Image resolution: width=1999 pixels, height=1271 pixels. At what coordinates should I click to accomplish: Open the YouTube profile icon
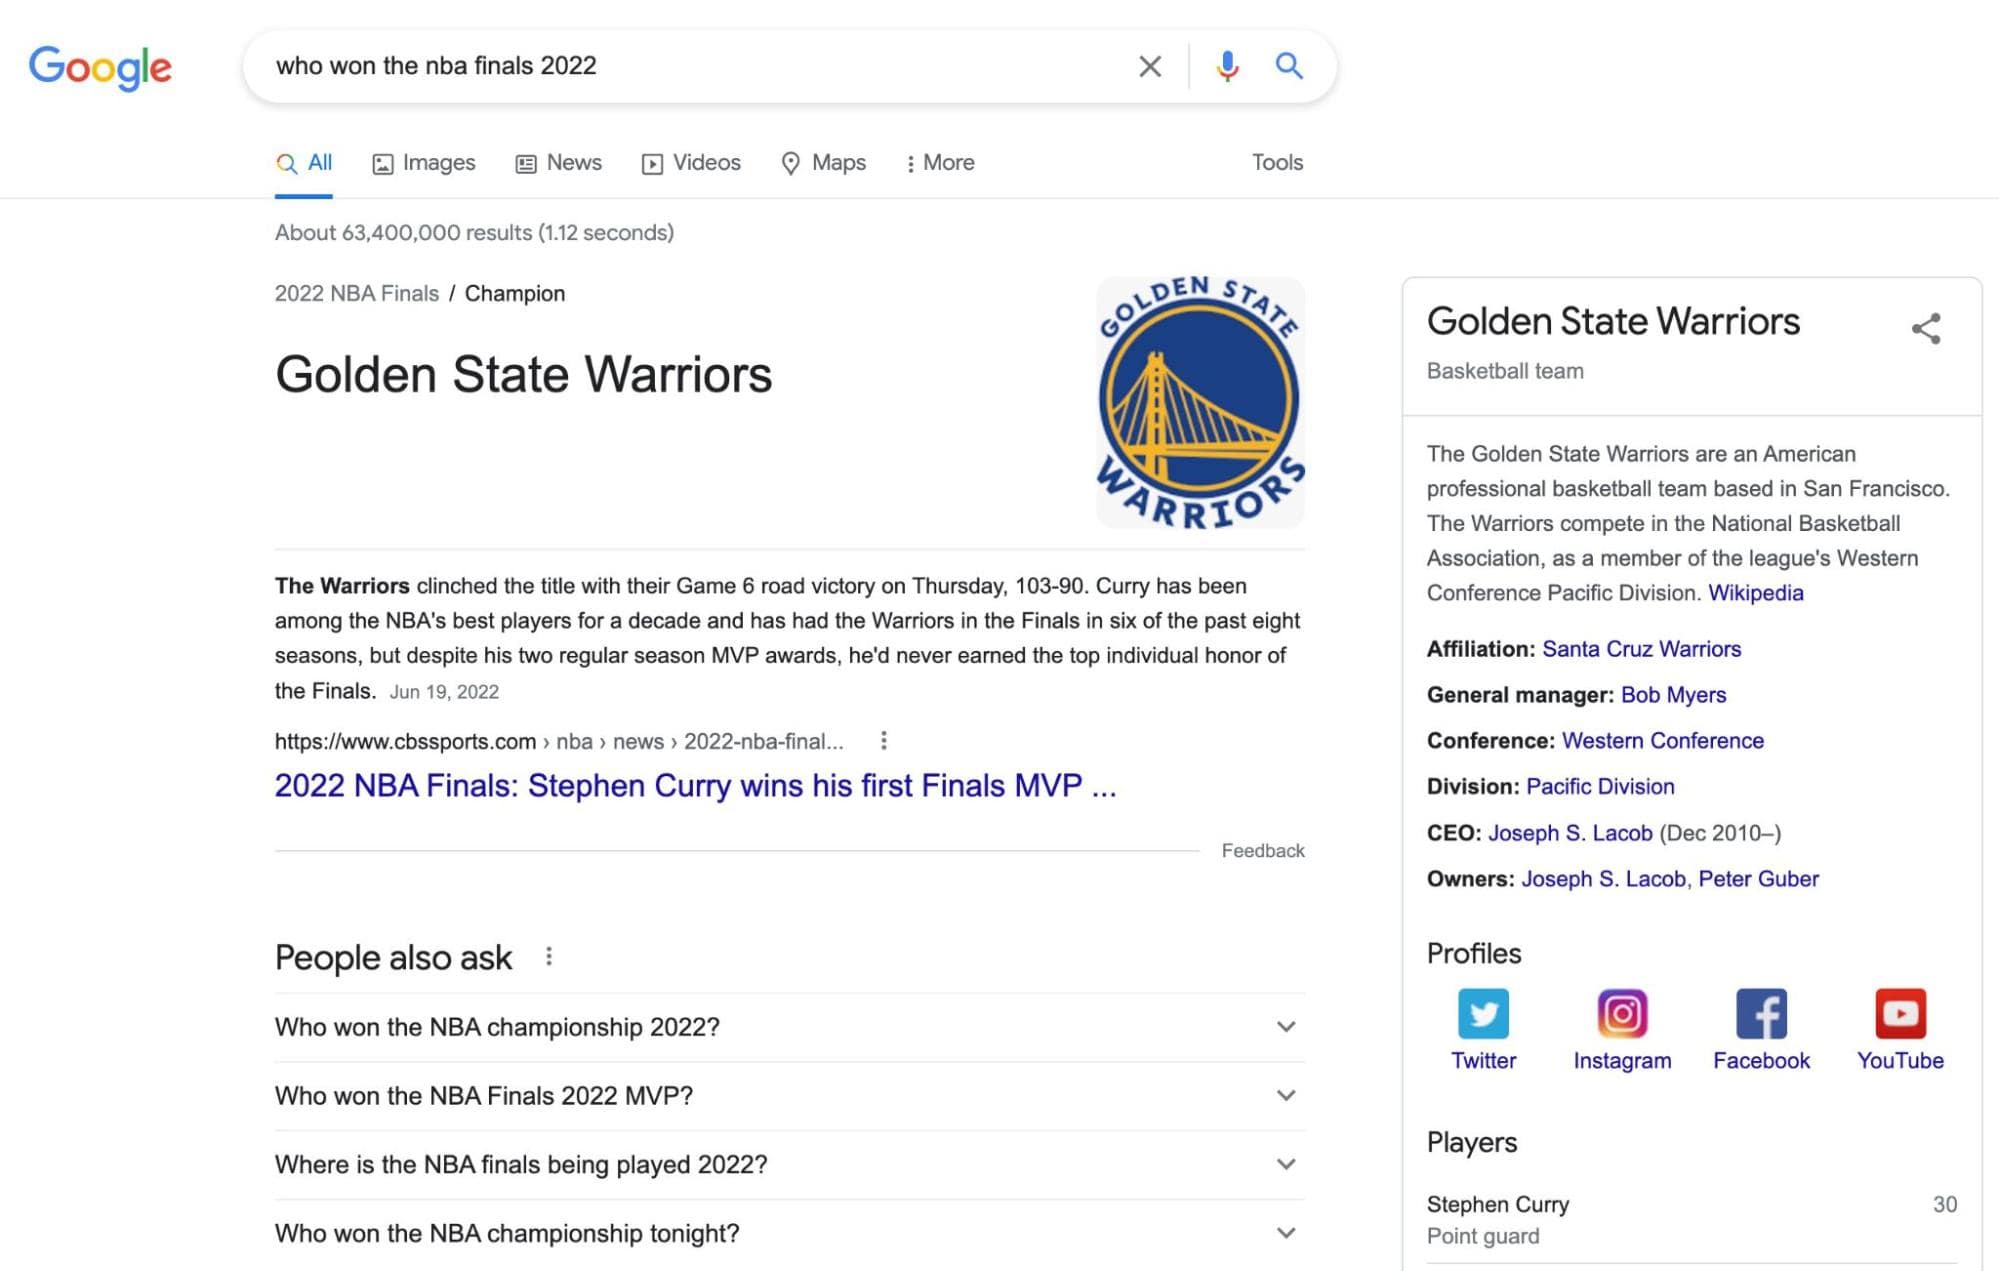tap(1900, 1014)
